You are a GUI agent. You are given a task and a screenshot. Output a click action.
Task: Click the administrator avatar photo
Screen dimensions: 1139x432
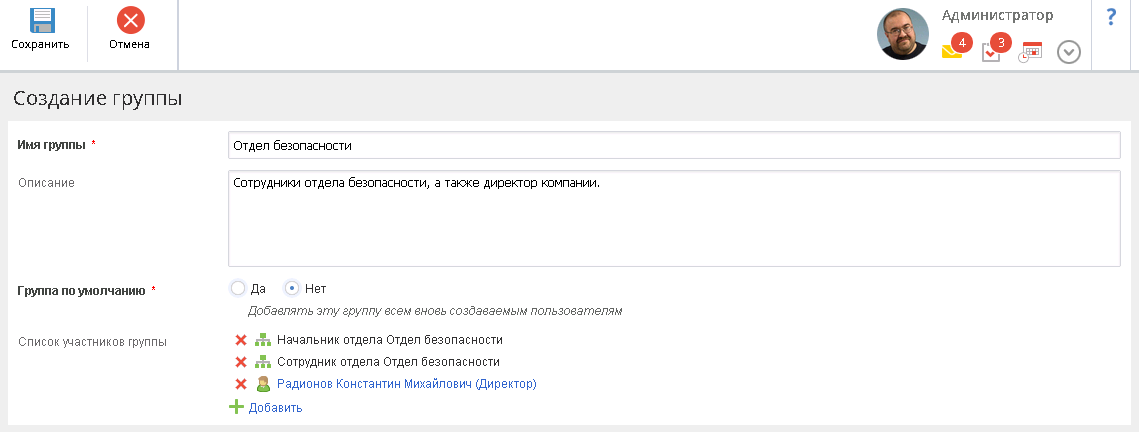point(903,35)
